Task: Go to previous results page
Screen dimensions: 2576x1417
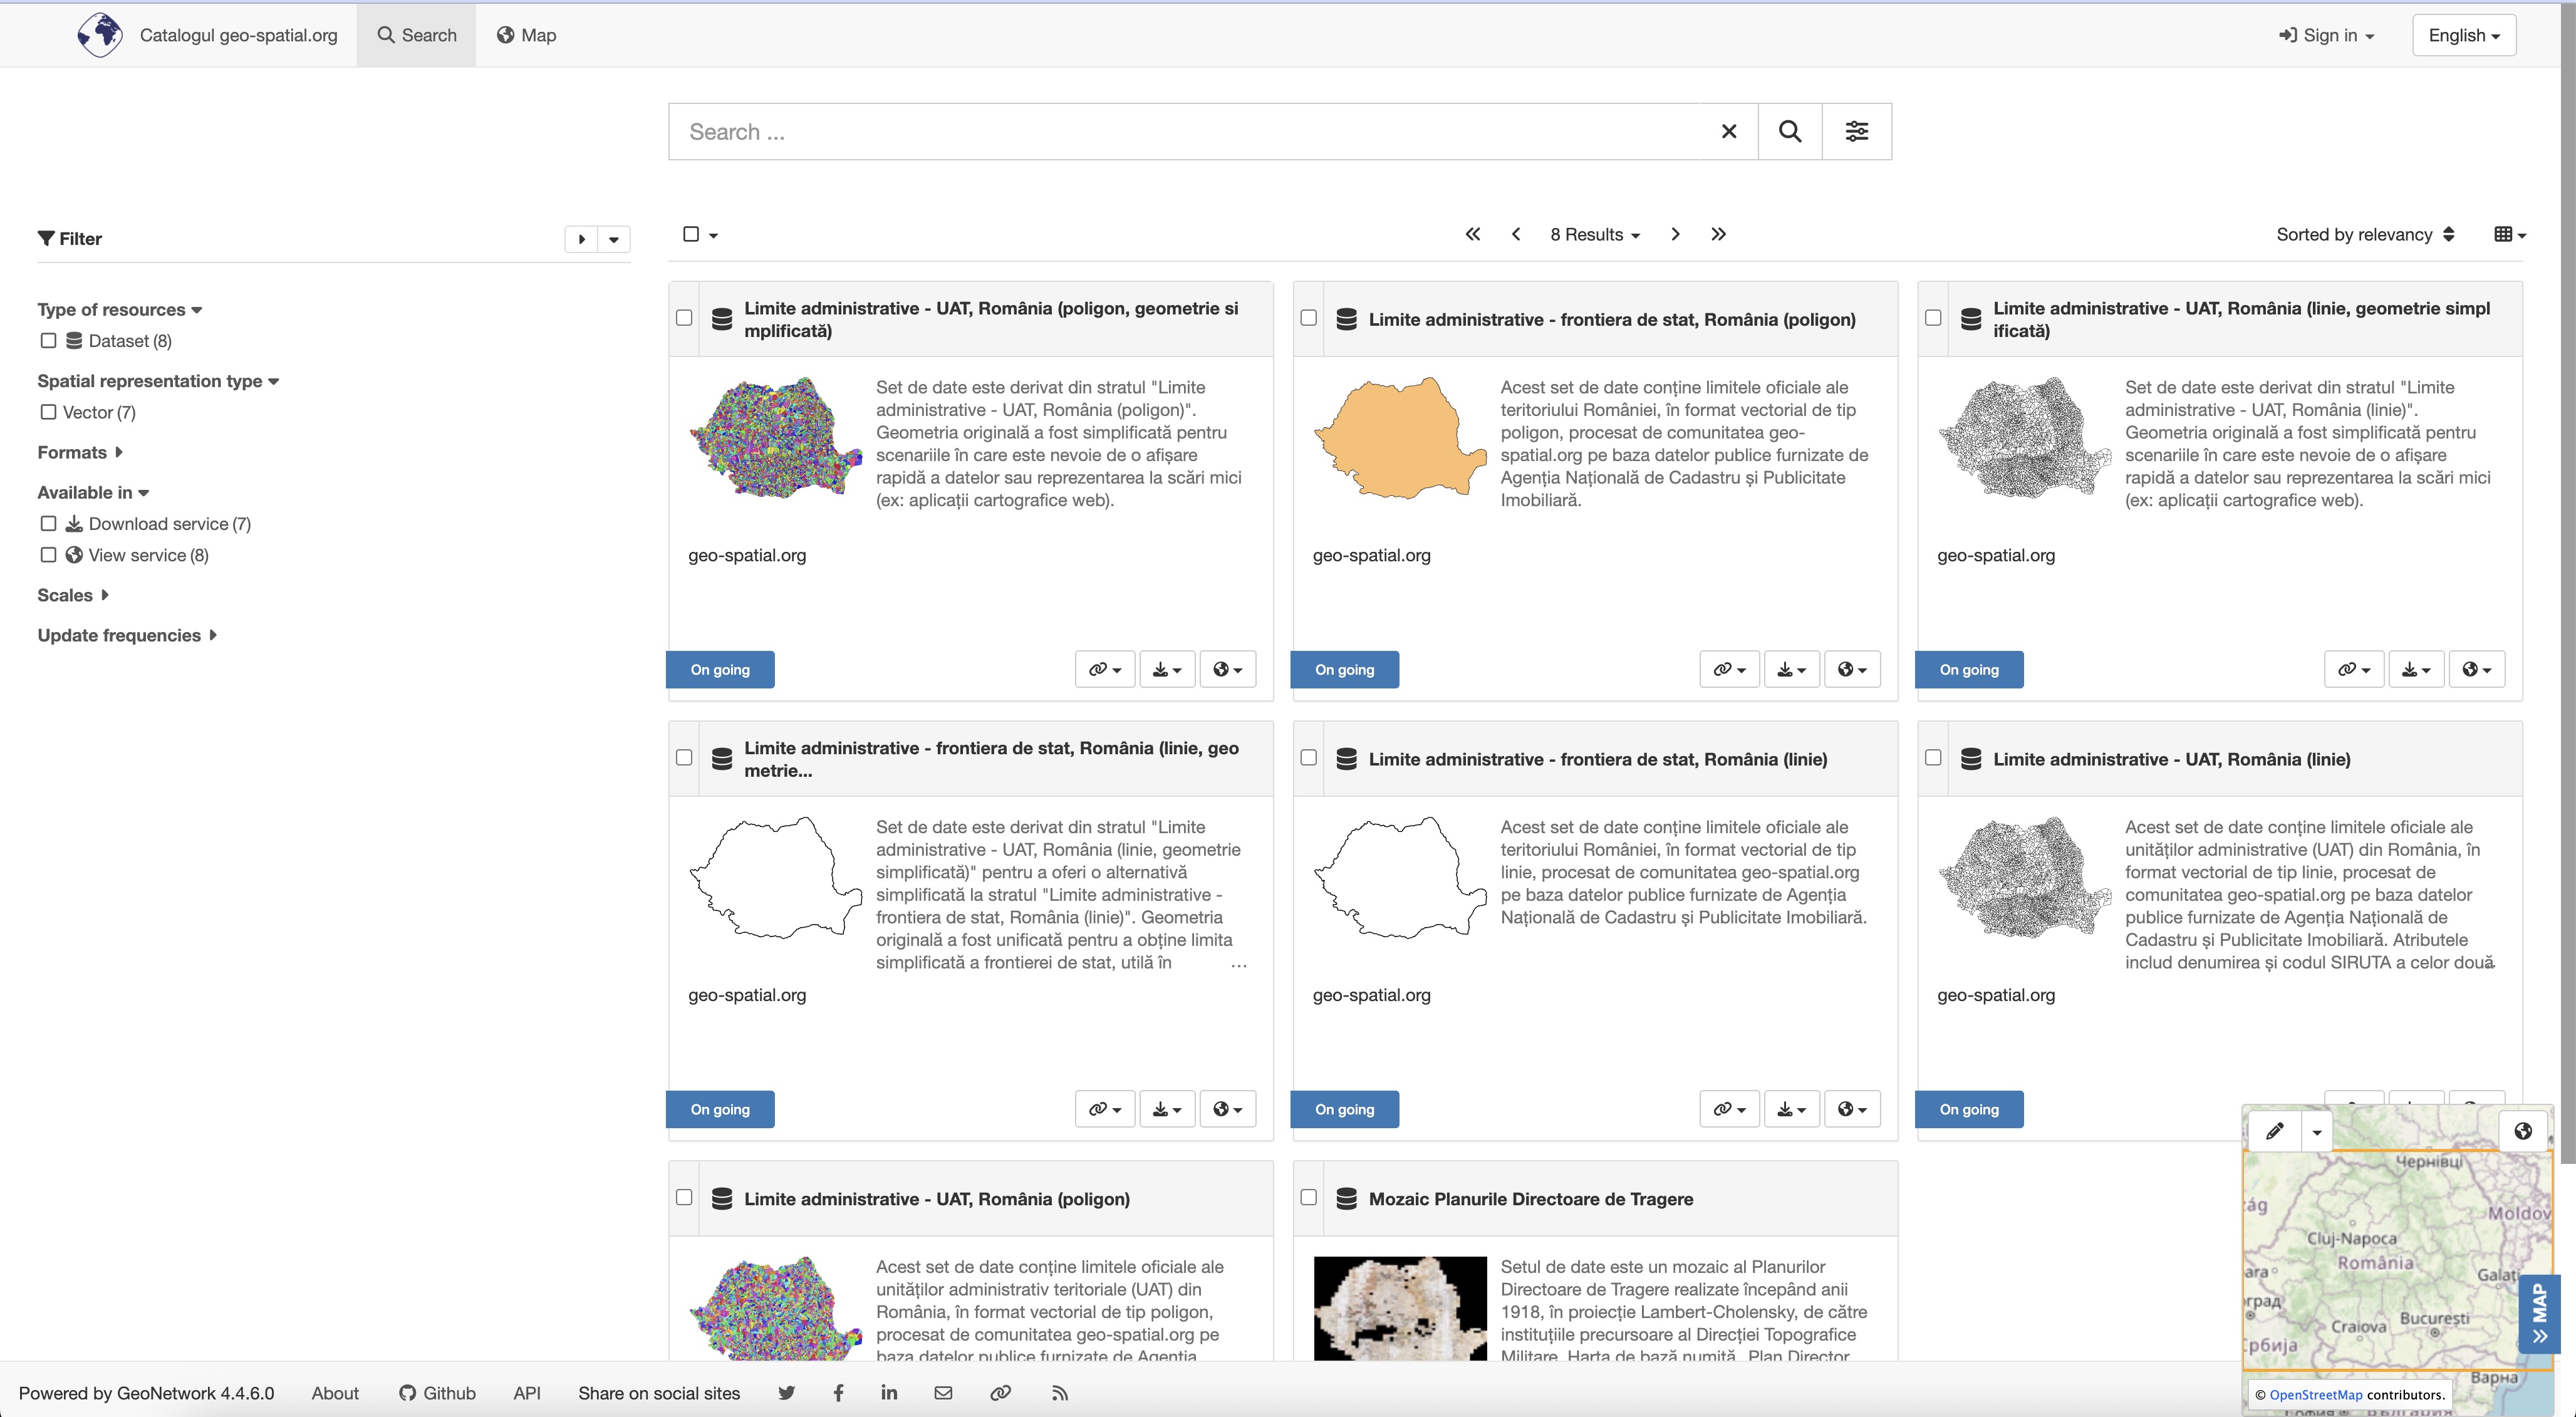Action: [x=1516, y=234]
